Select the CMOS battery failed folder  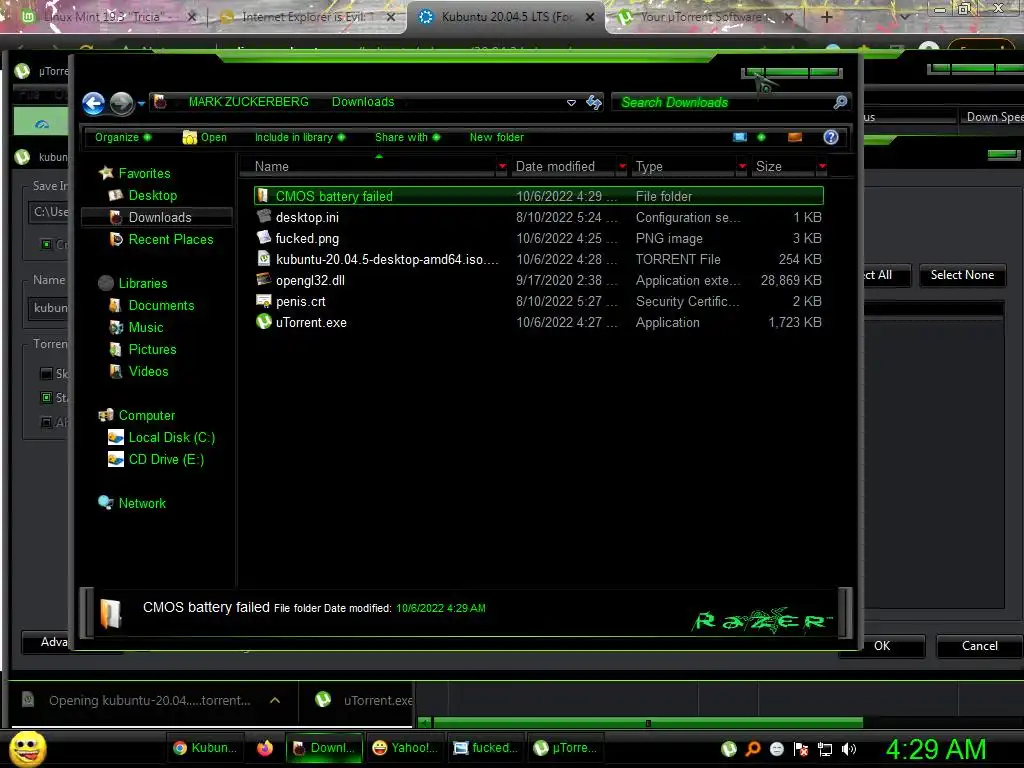coord(539,196)
